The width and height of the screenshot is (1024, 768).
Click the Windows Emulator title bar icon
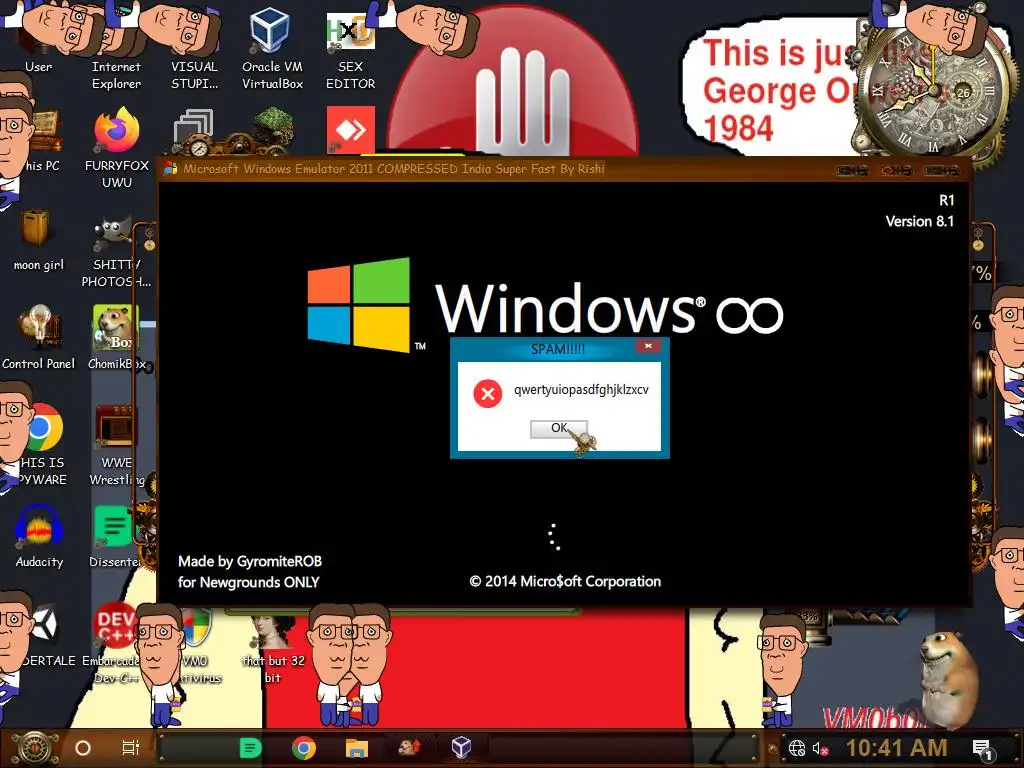pyautogui.click(x=170, y=168)
